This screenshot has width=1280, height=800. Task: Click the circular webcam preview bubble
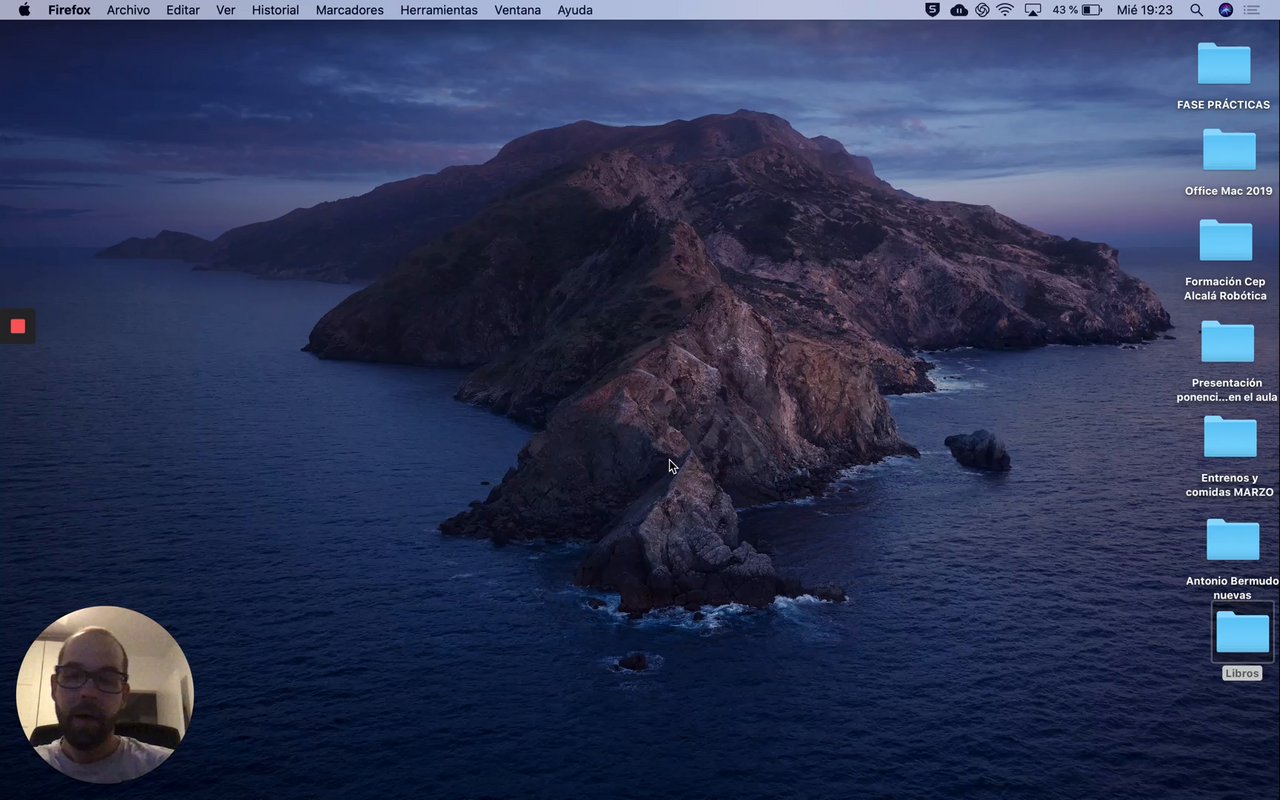click(104, 694)
